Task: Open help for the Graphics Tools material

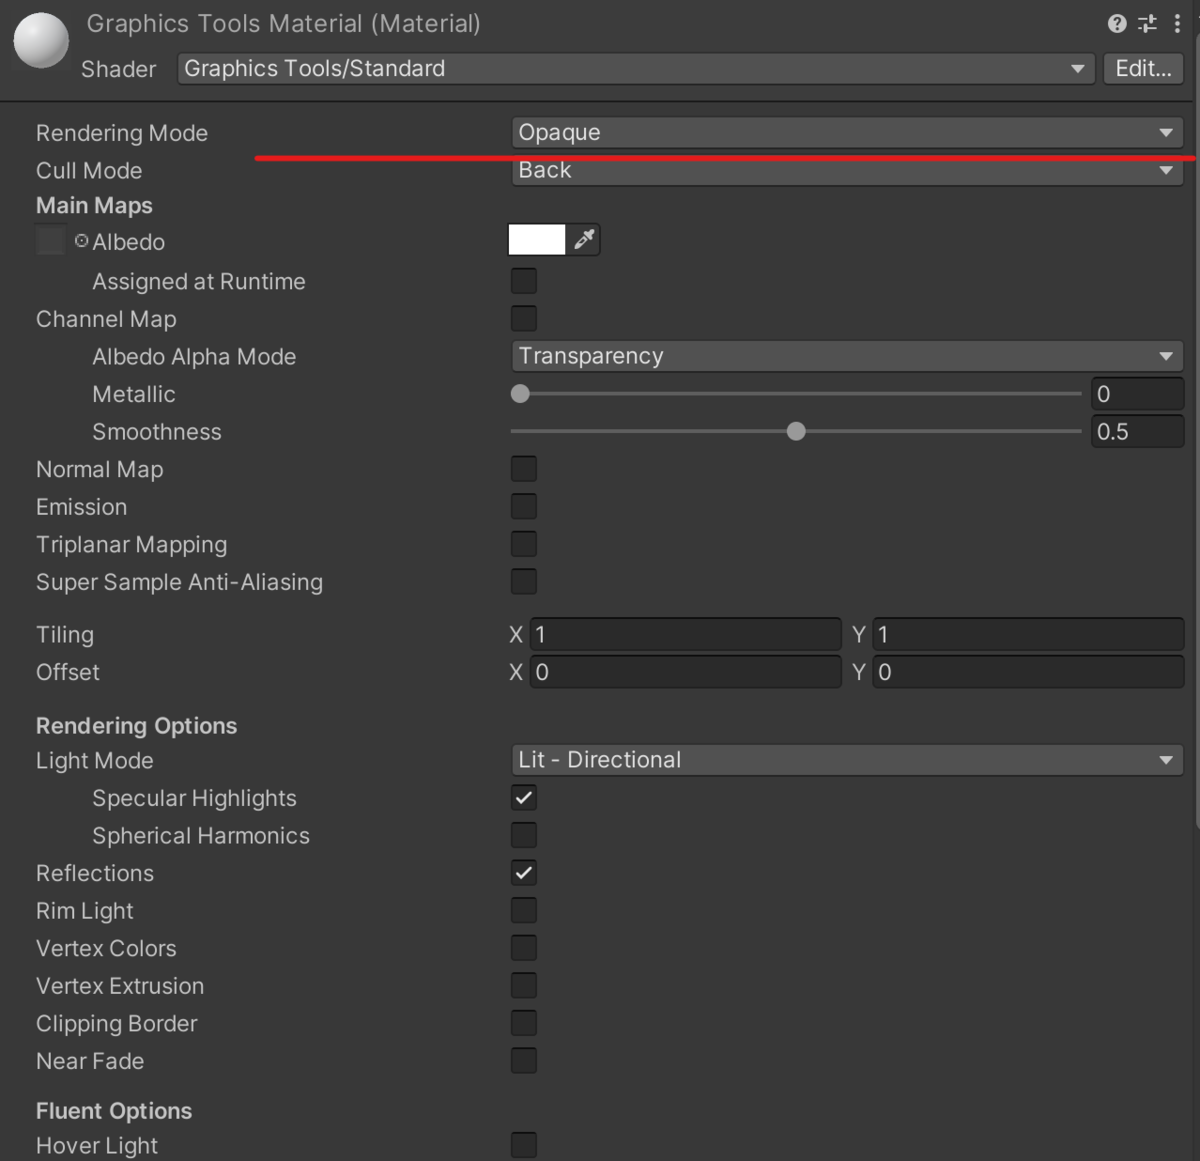Action: (x=1116, y=24)
